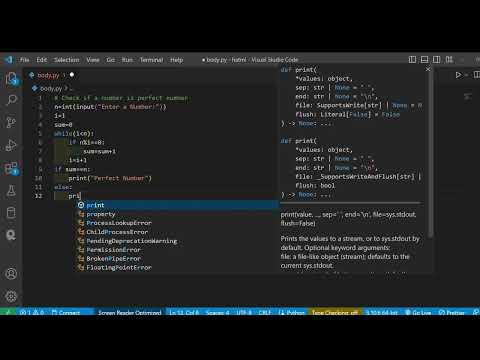Image resolution: width=480 pixels, height=360 pixels.
Task: Click the activity bar icon below the database icon
Action: [11, 235]
